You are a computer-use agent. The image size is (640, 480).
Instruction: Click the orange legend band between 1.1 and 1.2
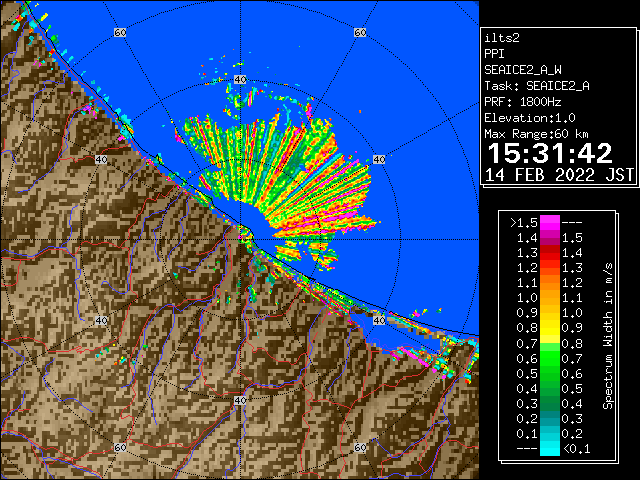pyautogui.click(x=549, y=282)
